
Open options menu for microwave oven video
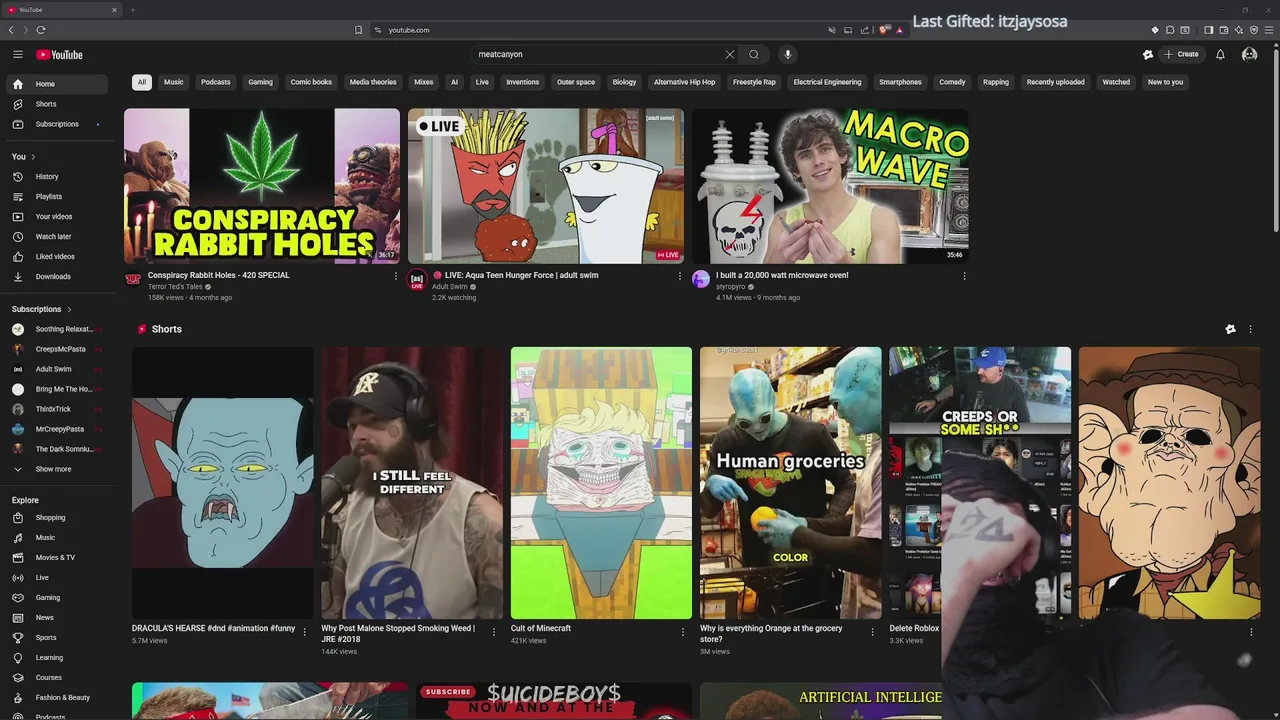(964, 276)
